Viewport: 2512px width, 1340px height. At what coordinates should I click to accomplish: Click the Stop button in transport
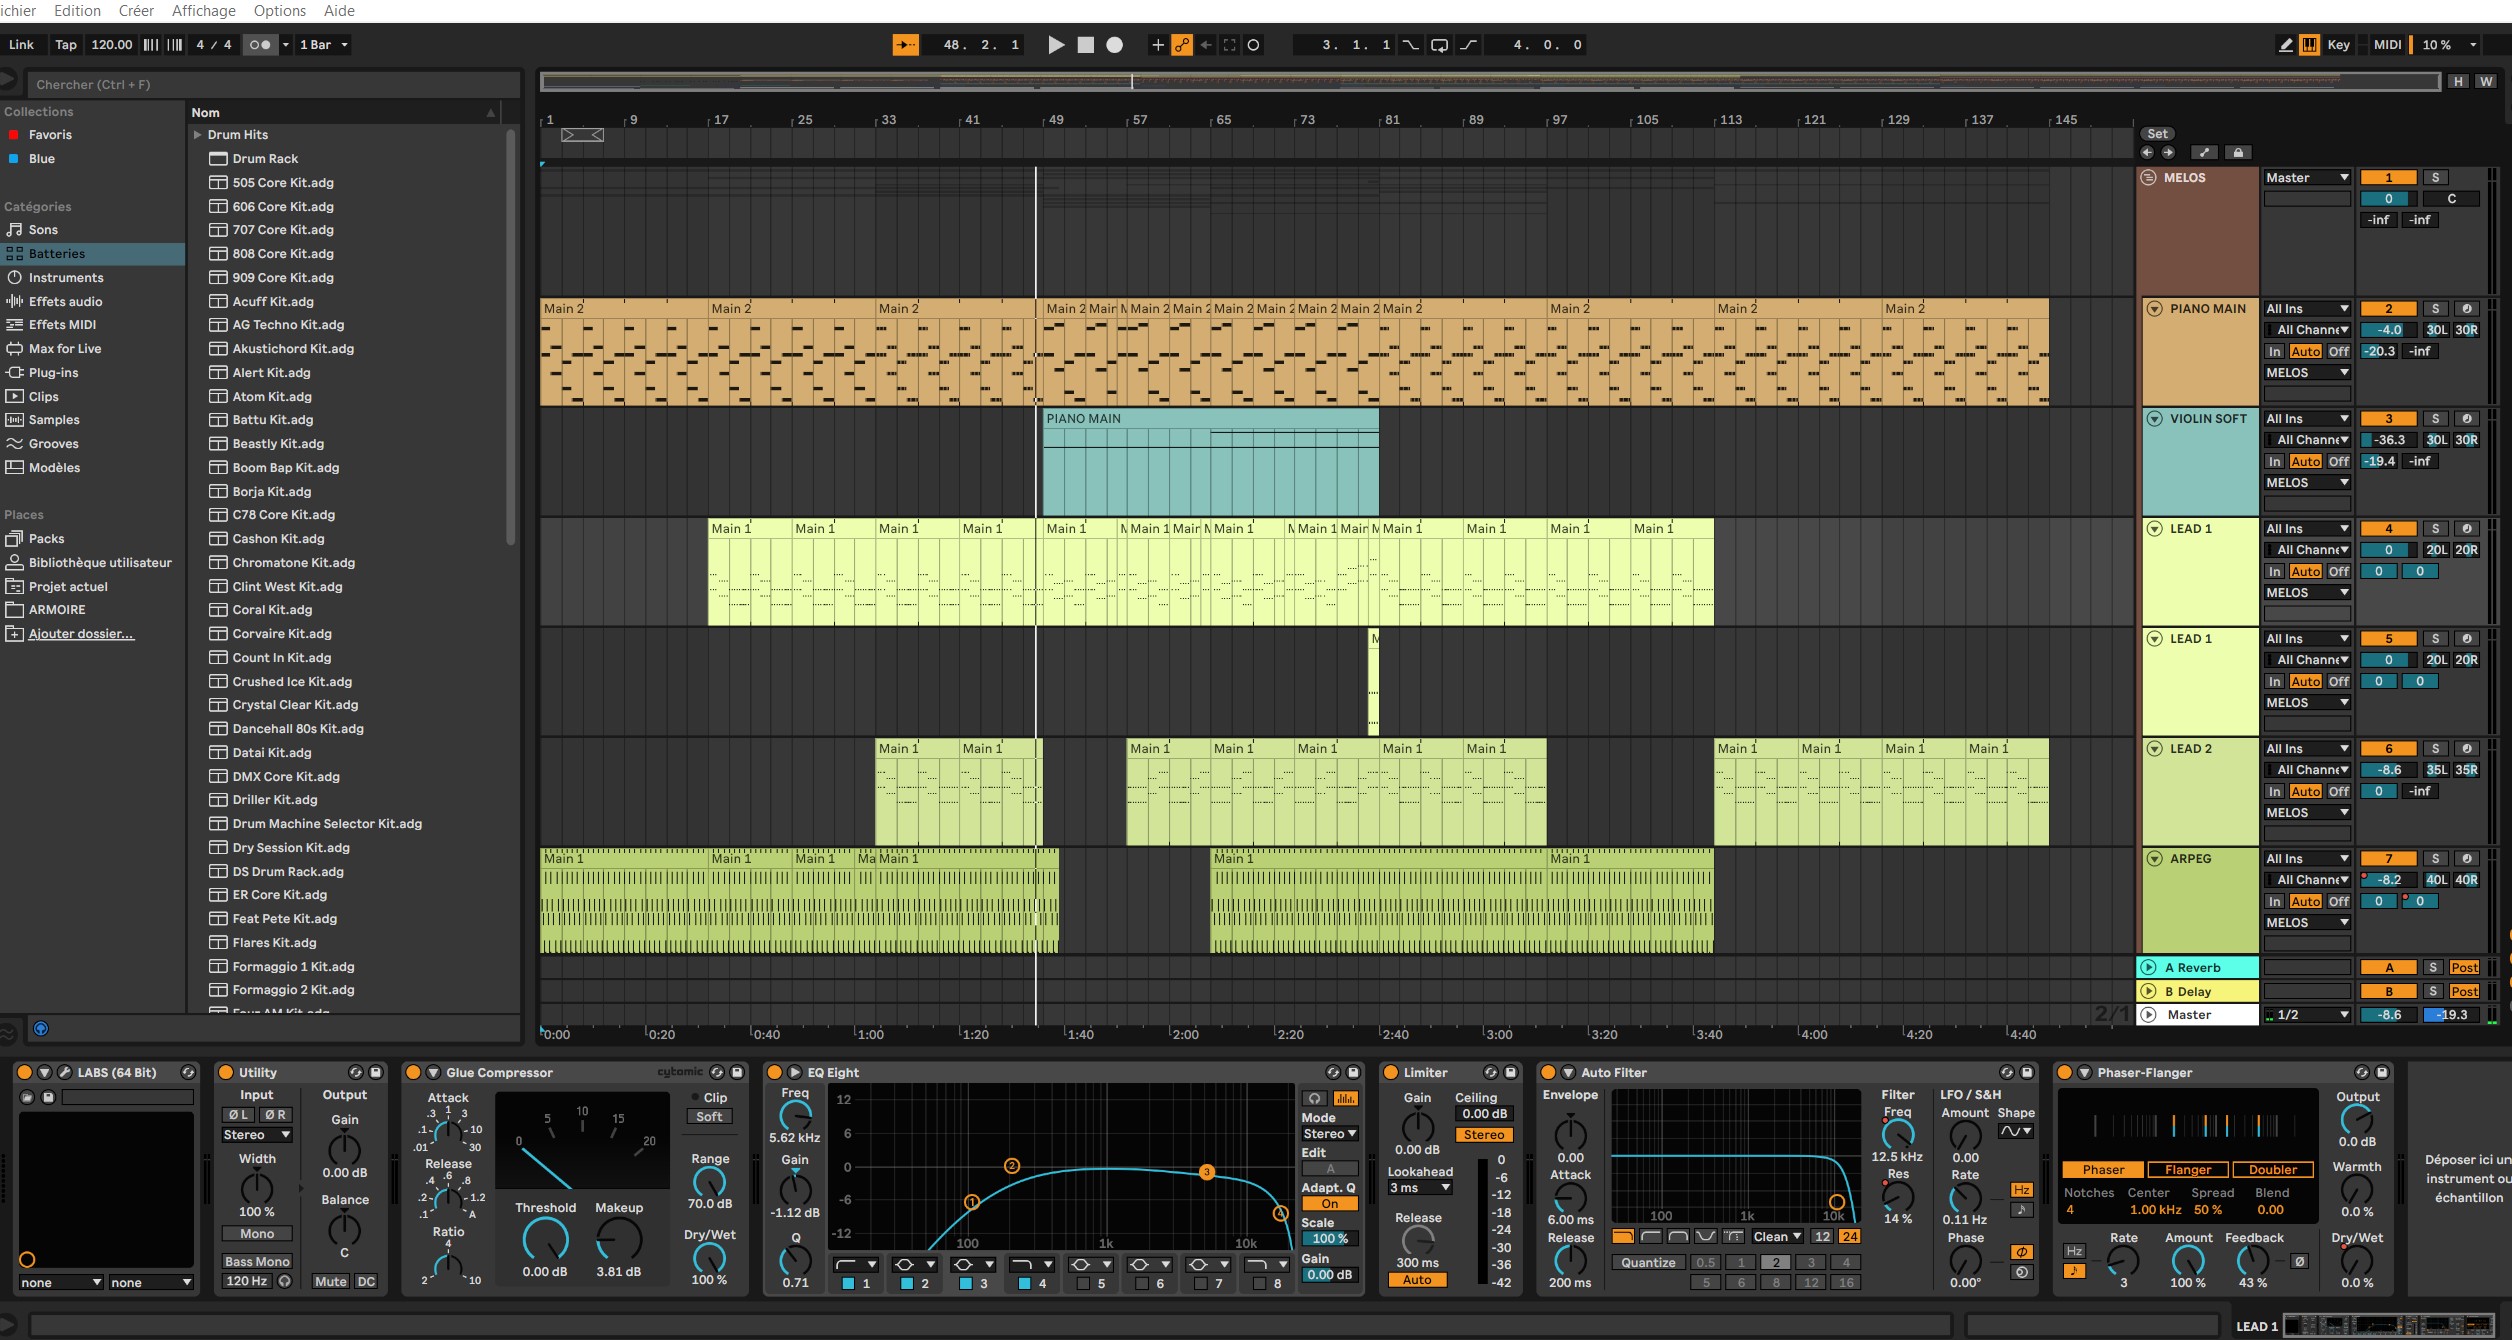click(x=1085, y=45)
